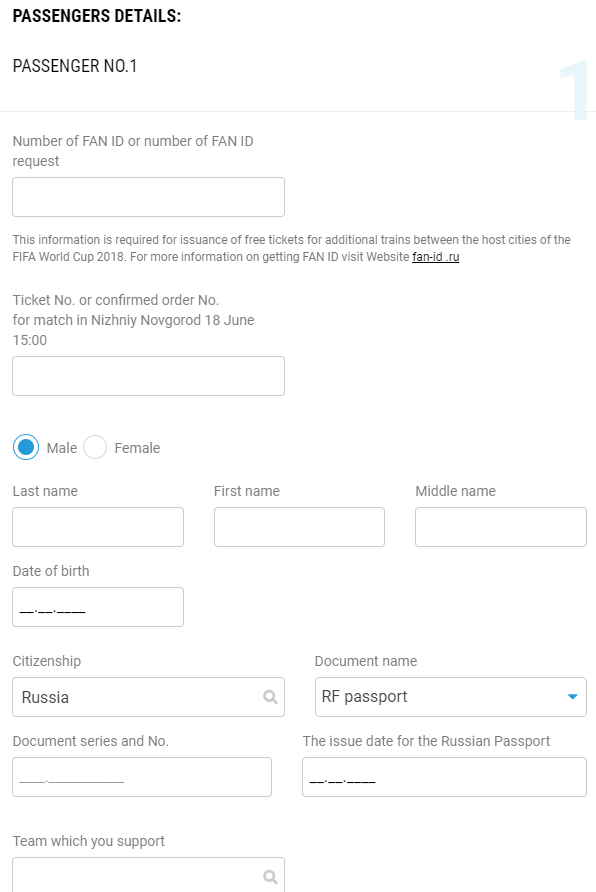Click the magnifier icon in team support field
This screenshot has width=596, height=892.
[270, 877]
